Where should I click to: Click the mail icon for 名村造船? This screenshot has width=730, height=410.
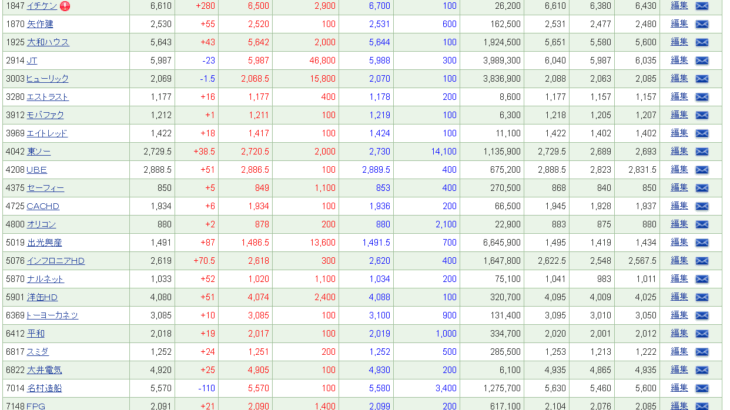(x=702, y=388)
